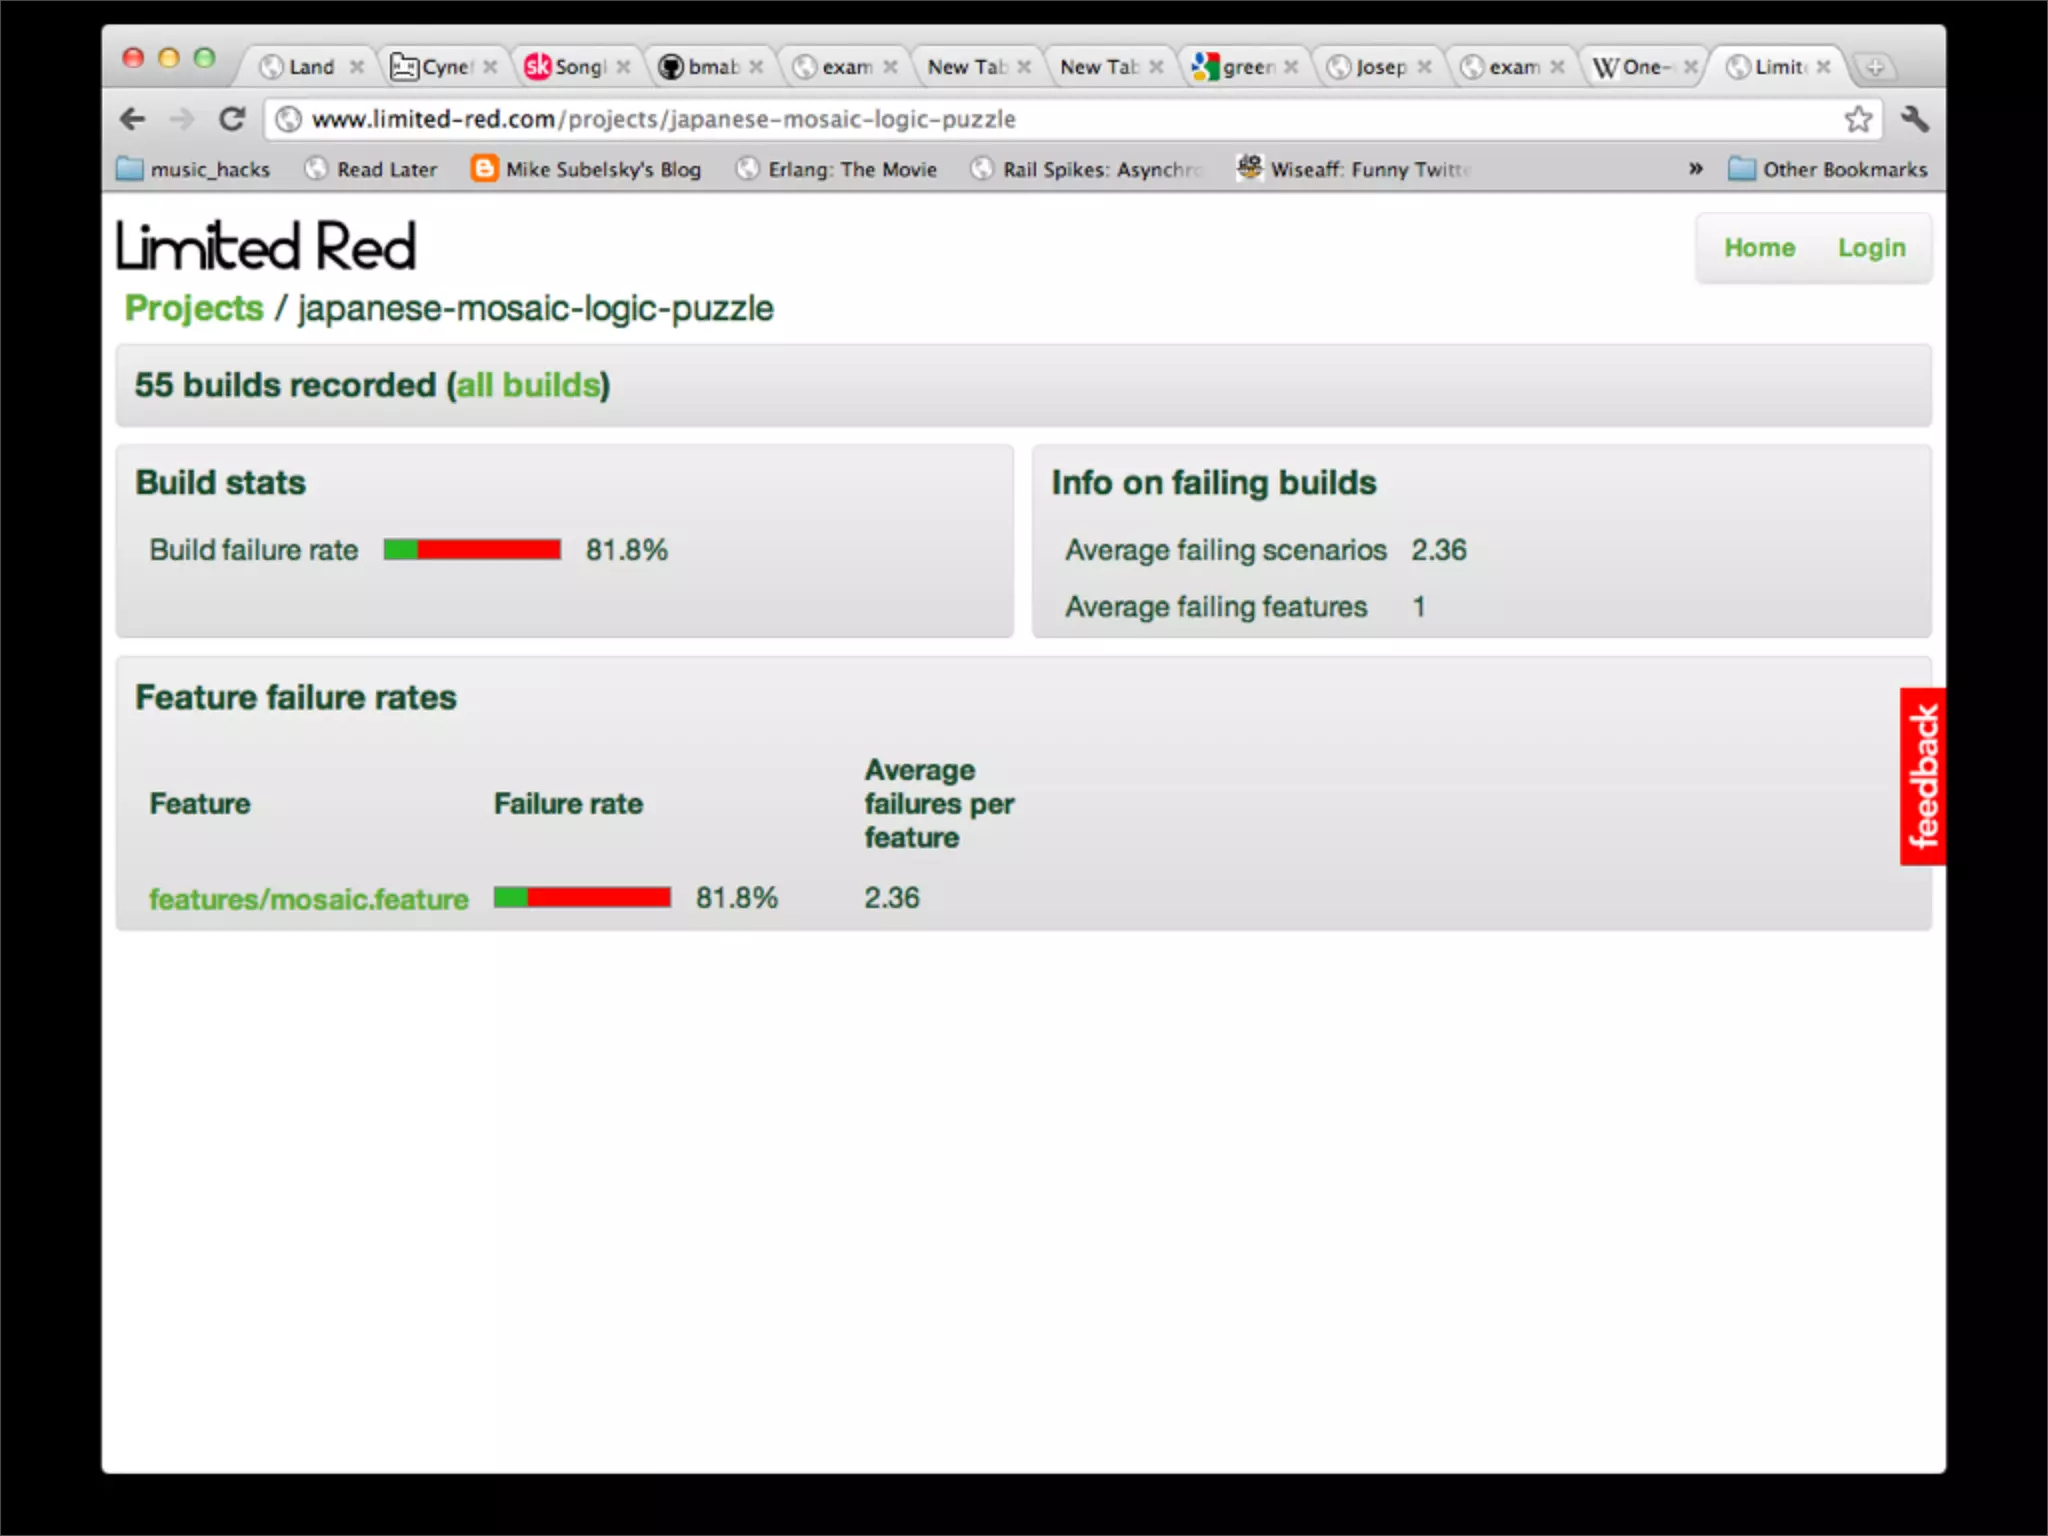The image size is (2048, 1536).
Task: Open the Other Bookmarks folder
Action: click(x=1828, y=169)
